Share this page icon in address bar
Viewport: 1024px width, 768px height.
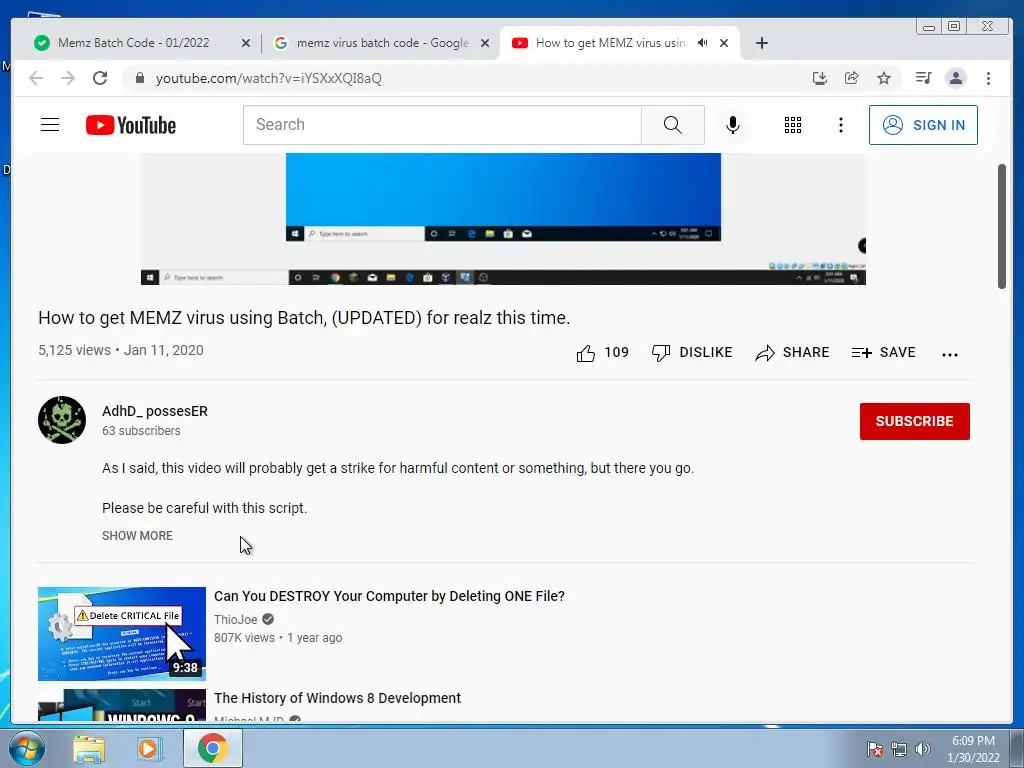pos(852,78)
